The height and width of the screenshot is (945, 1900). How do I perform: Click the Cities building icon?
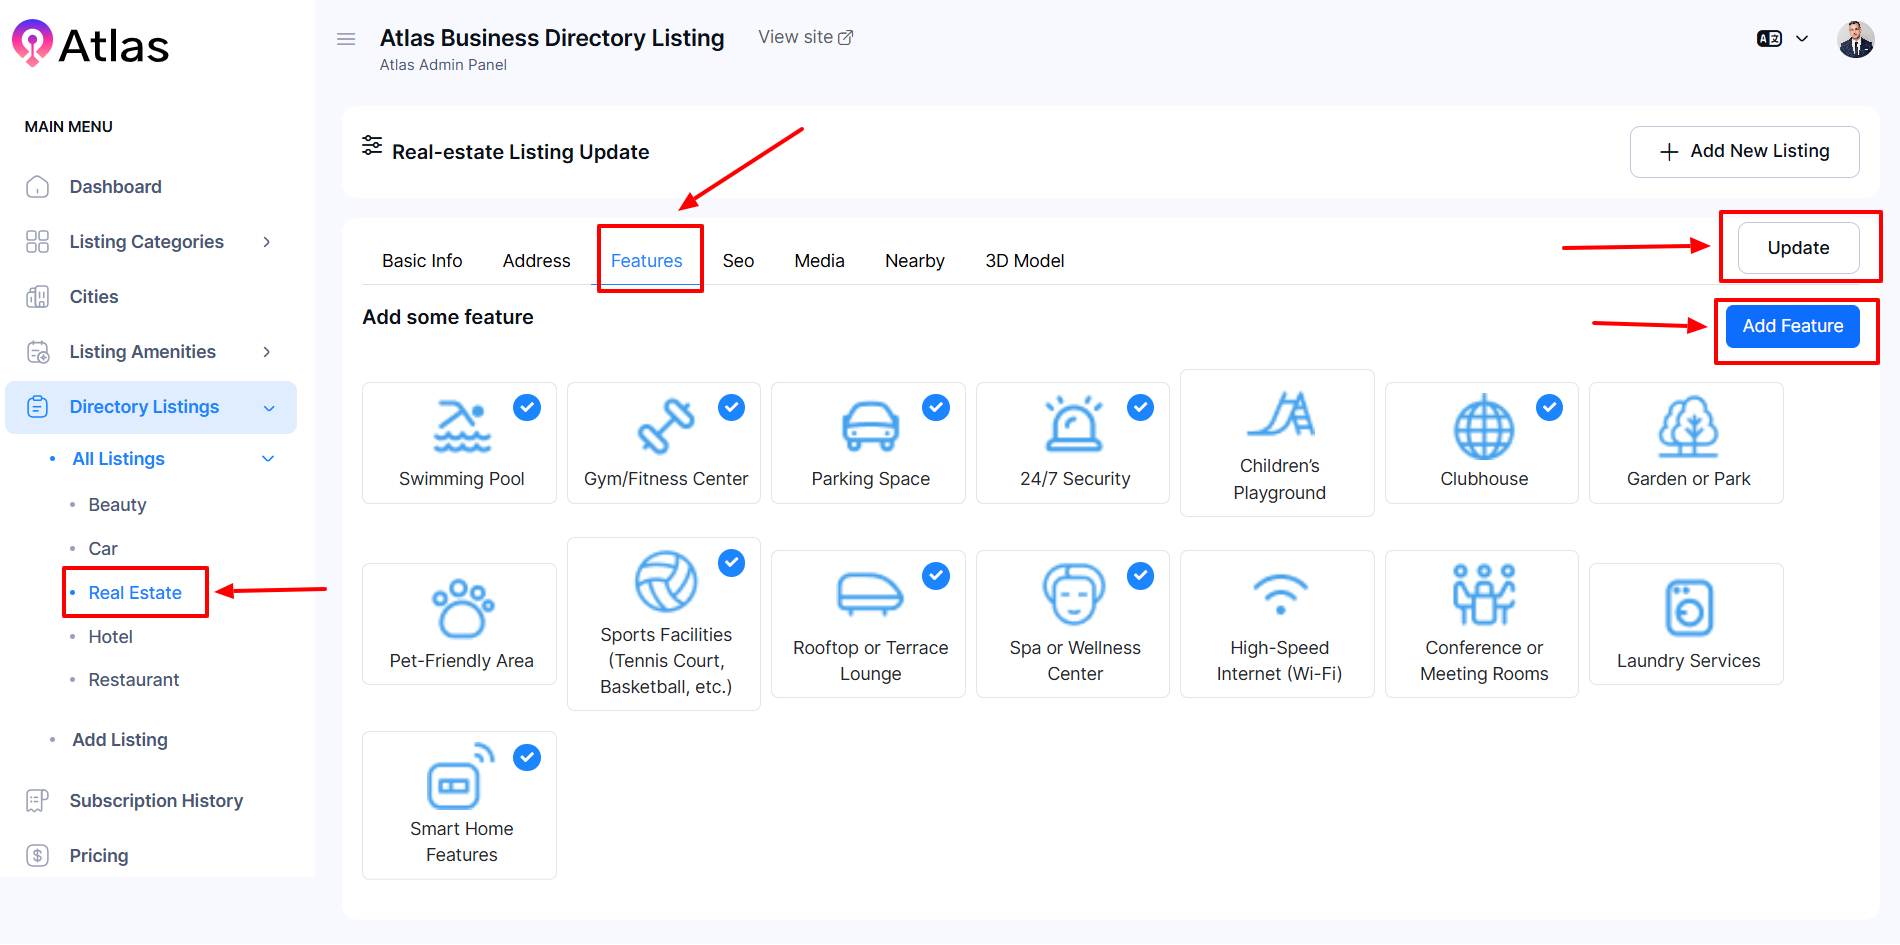[x=37, y=297]
